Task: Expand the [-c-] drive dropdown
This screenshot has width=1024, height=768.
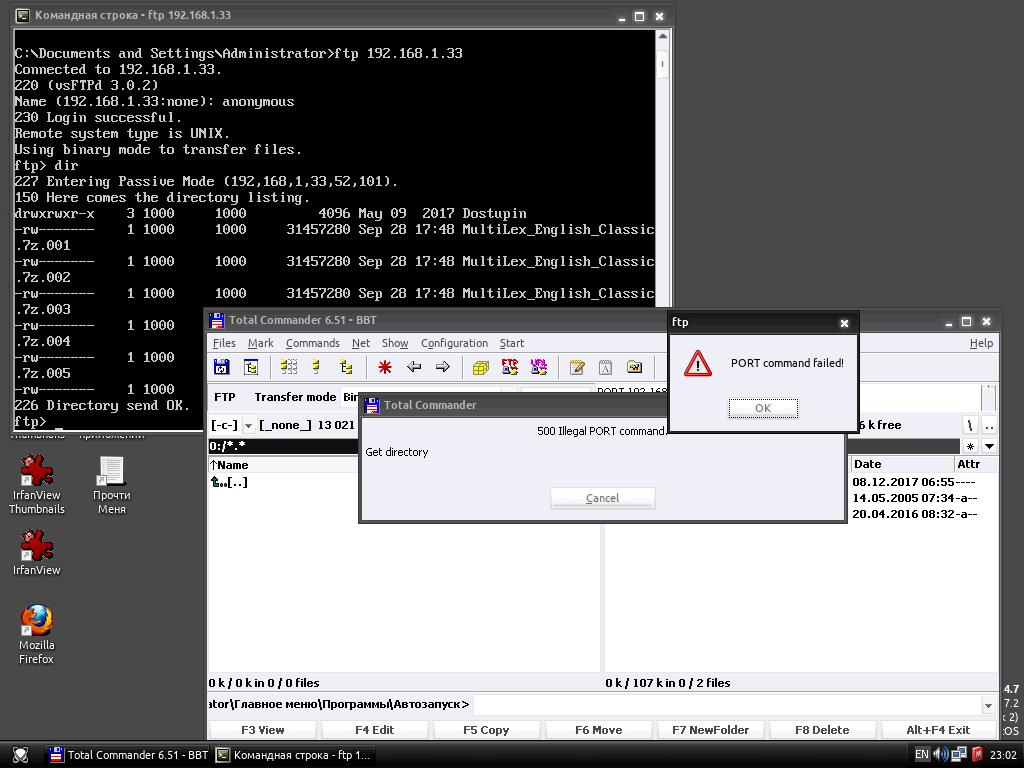Action: coord(248,426)
